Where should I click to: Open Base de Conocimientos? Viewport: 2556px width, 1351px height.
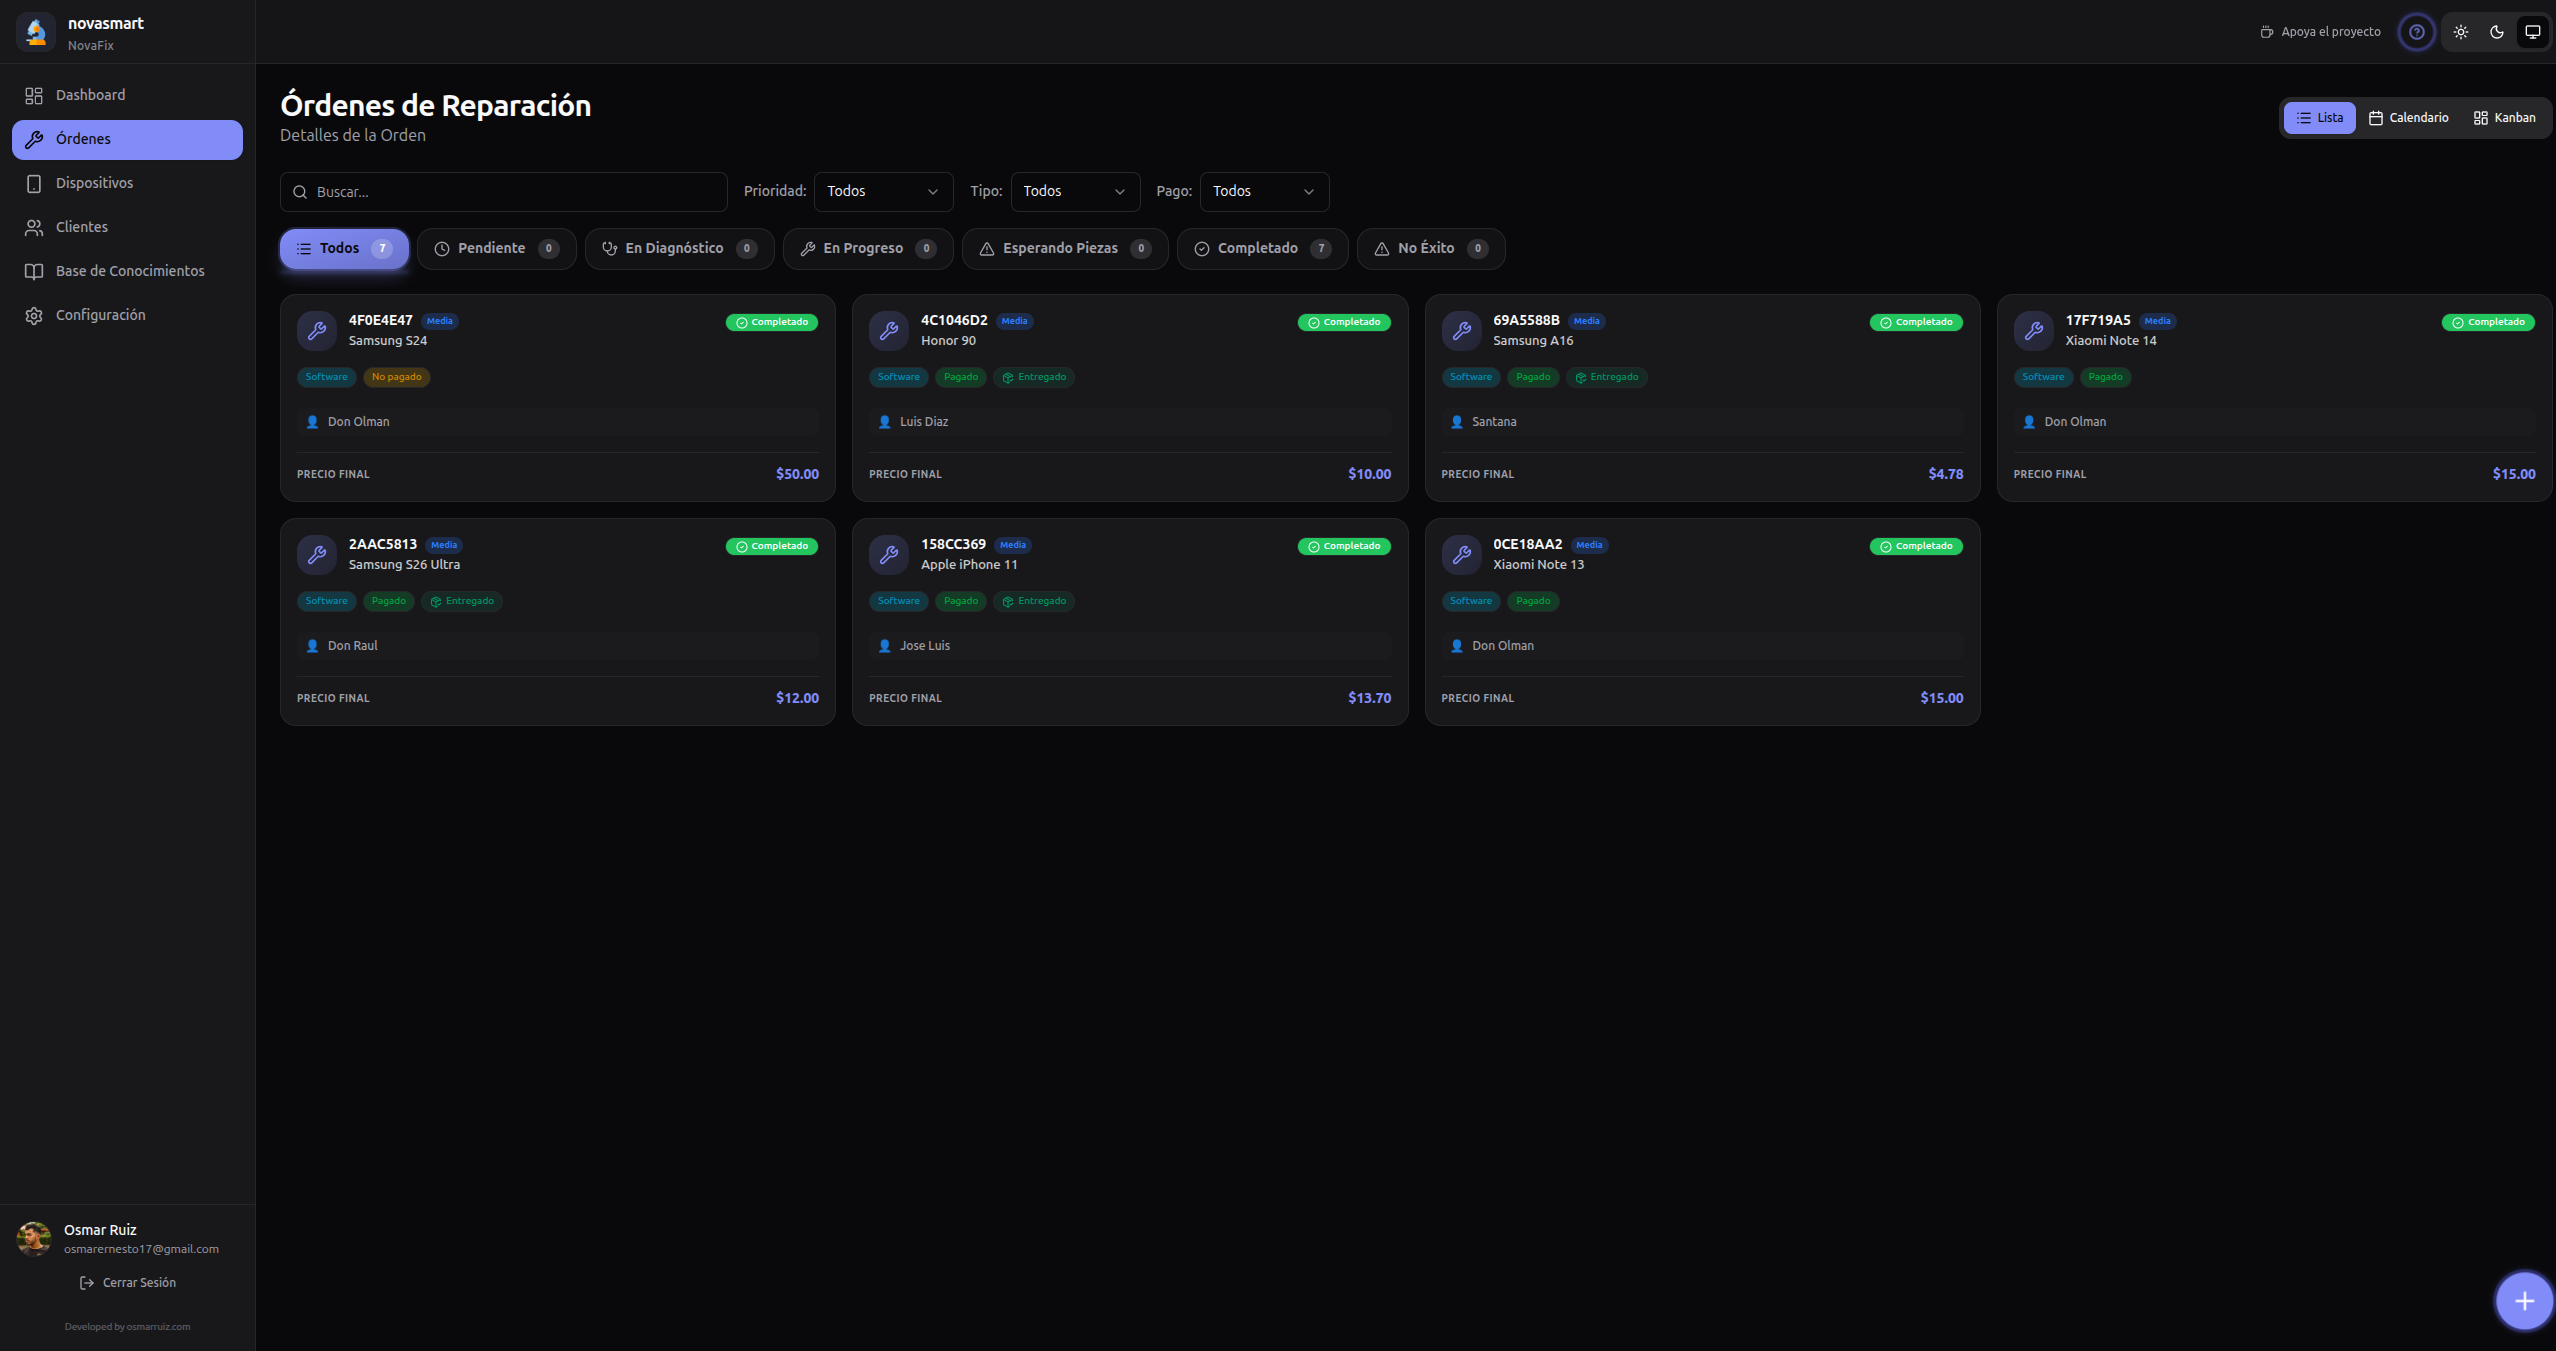click(x=129, y=270)
